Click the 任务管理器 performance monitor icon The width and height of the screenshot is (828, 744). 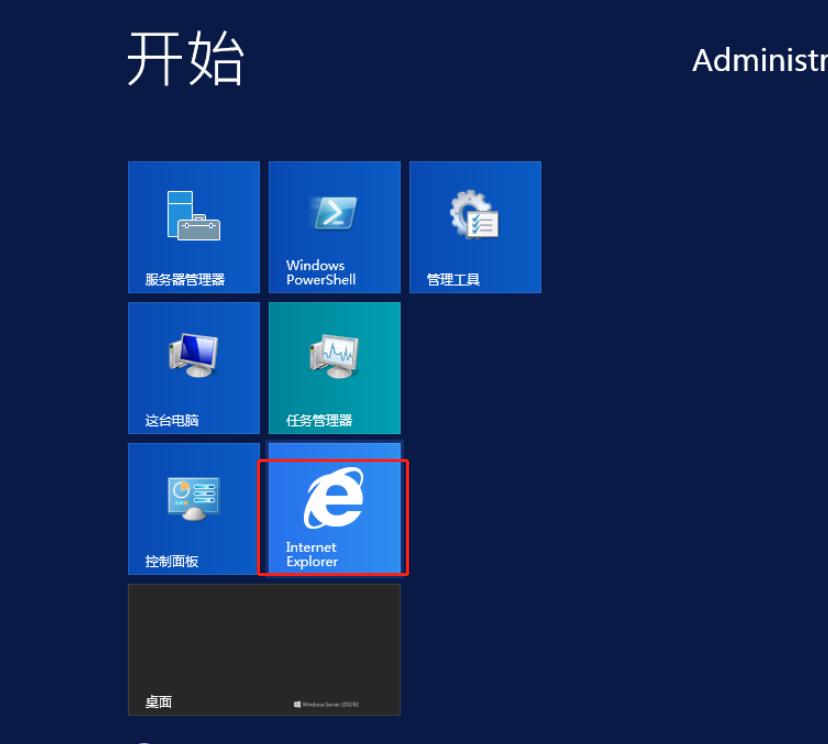click(334, 355)
